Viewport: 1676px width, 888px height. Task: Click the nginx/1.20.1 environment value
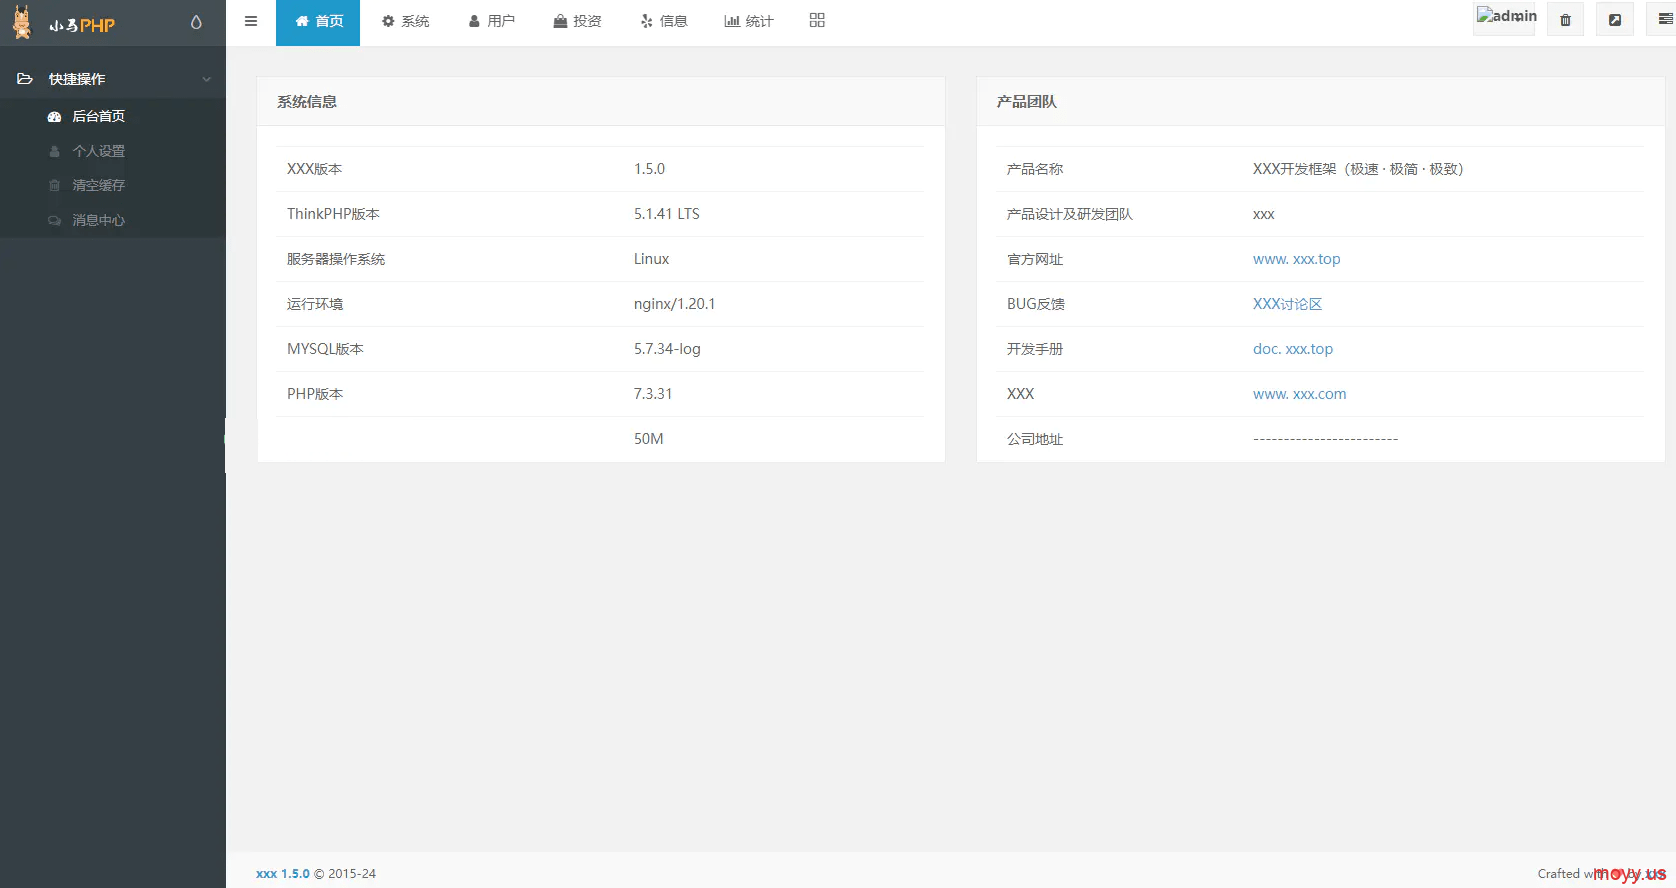click(674, 304)
